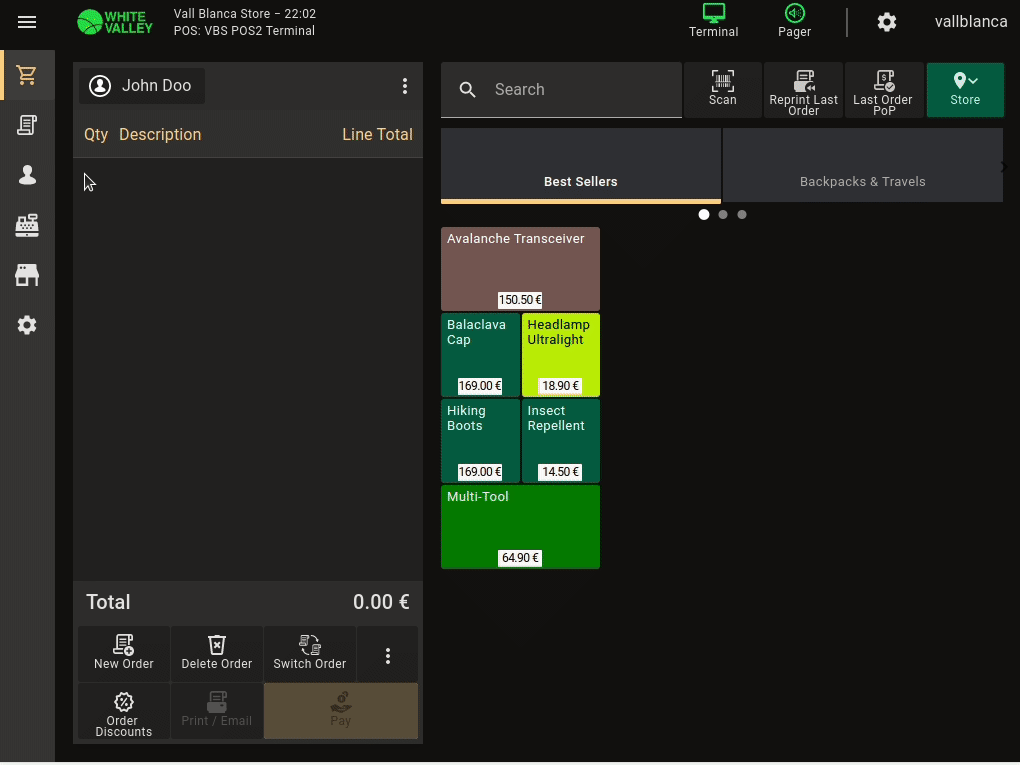The image size is (1020, 765).
Task: Switch to Backpacks & Travels tab
Action: tap(862, 166)
